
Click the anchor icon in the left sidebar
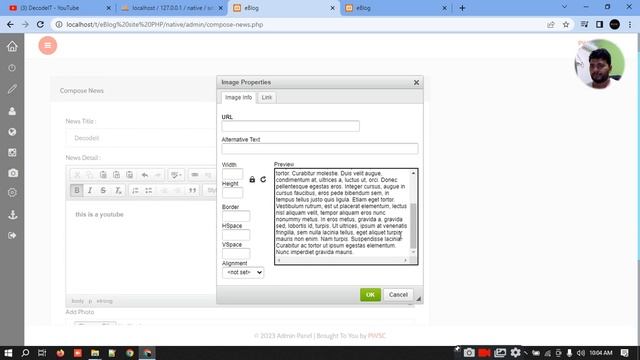(x=13, y=215)
